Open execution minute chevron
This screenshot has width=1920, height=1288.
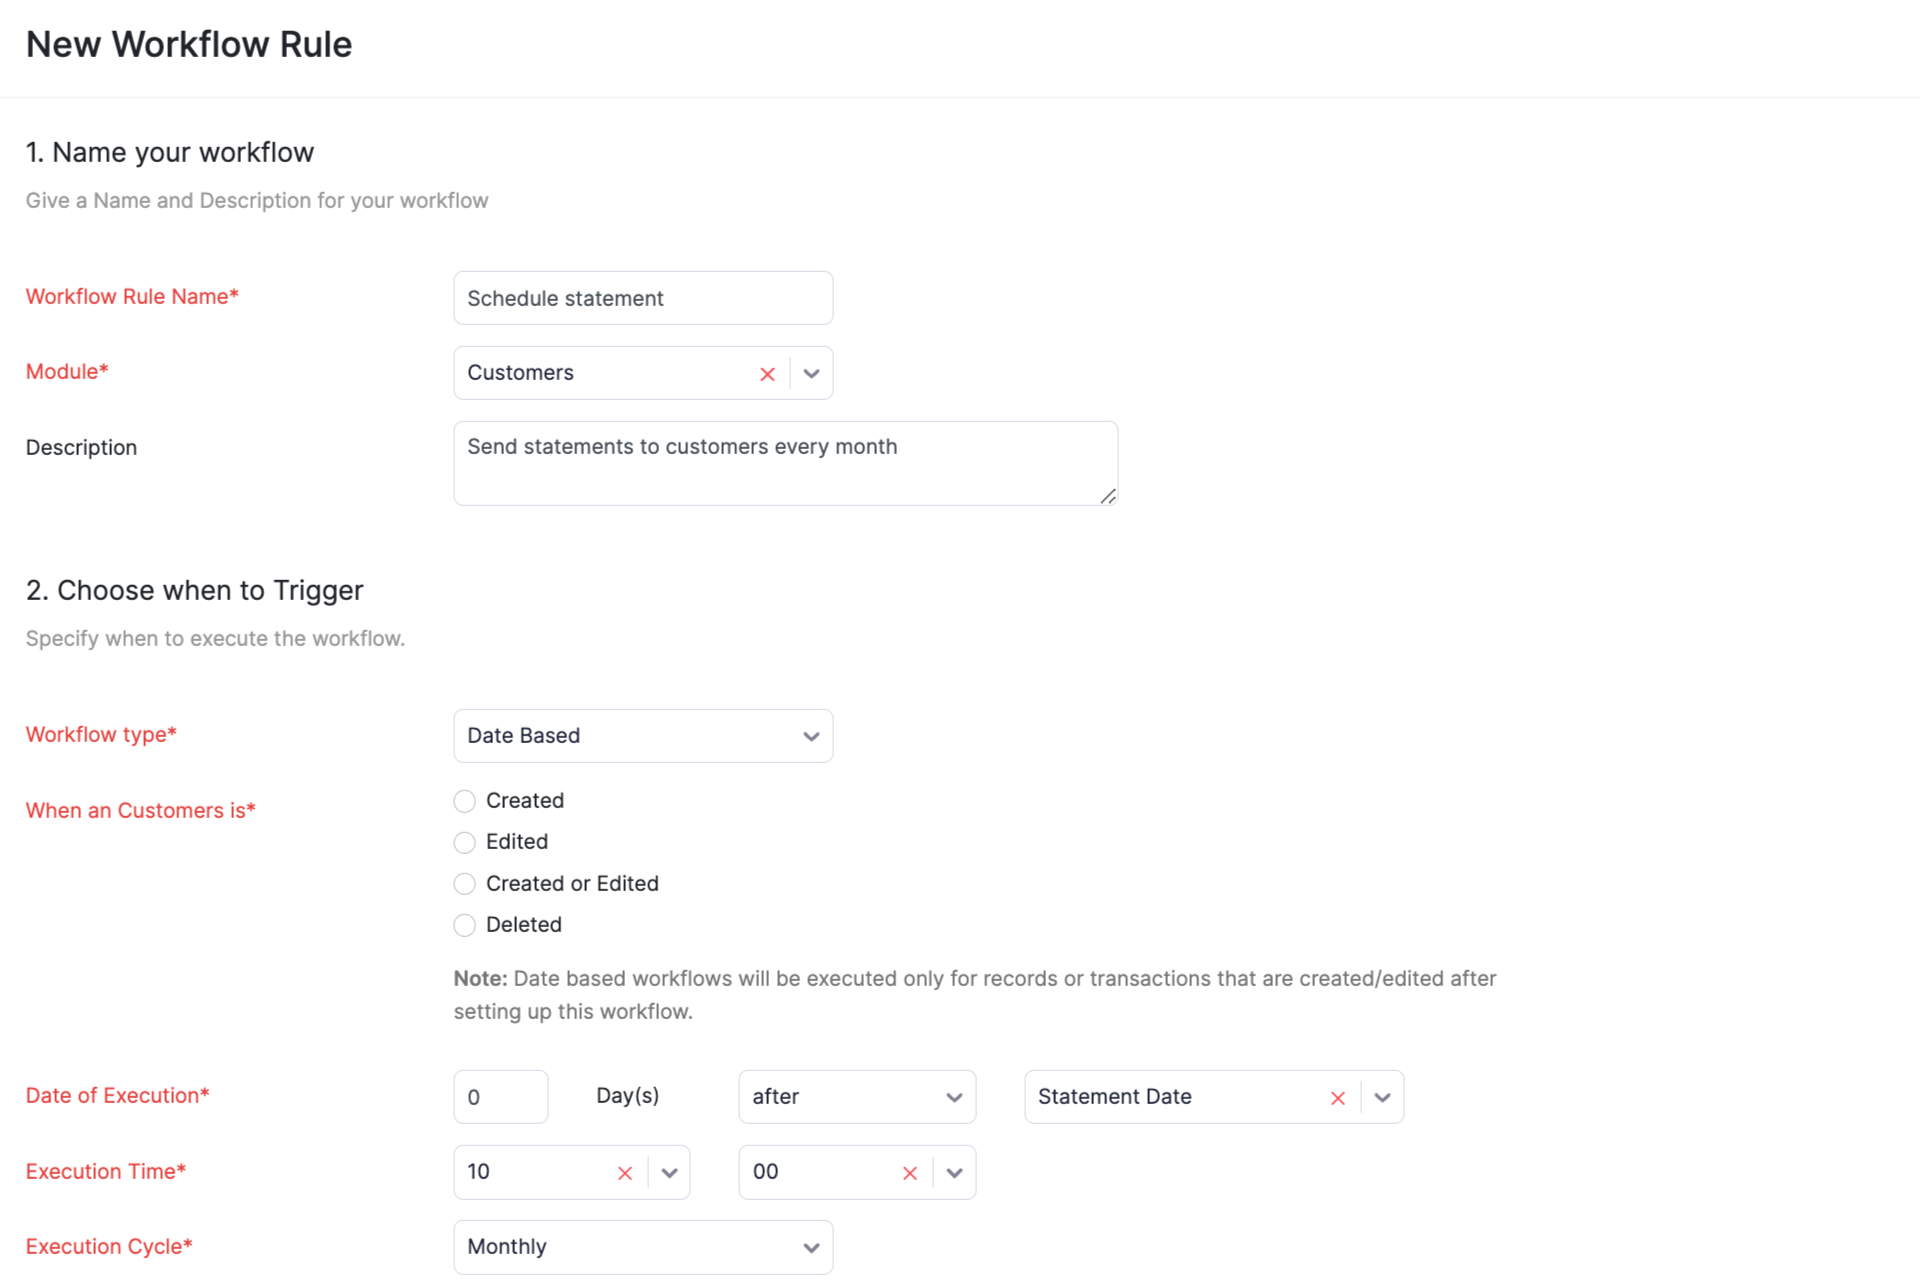point(954,1173)
